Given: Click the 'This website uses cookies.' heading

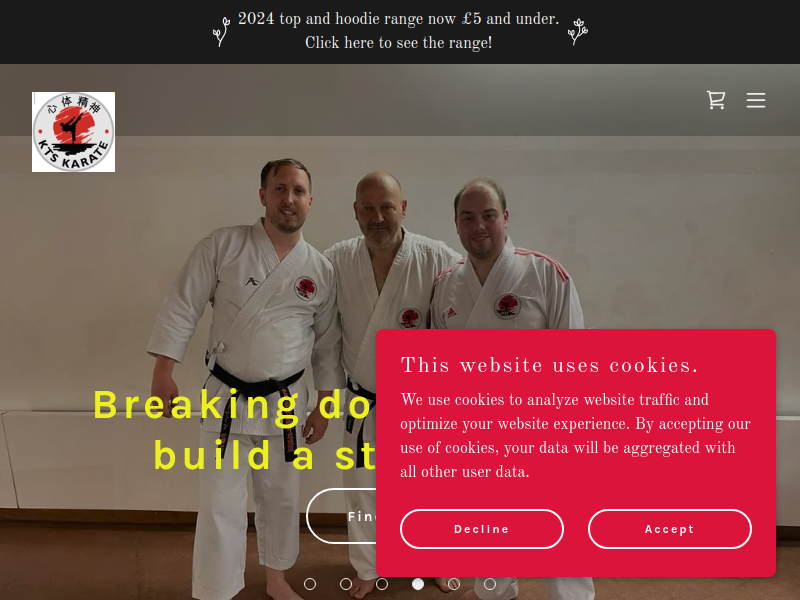Looking at the screenshot, I should coord(549,365).
